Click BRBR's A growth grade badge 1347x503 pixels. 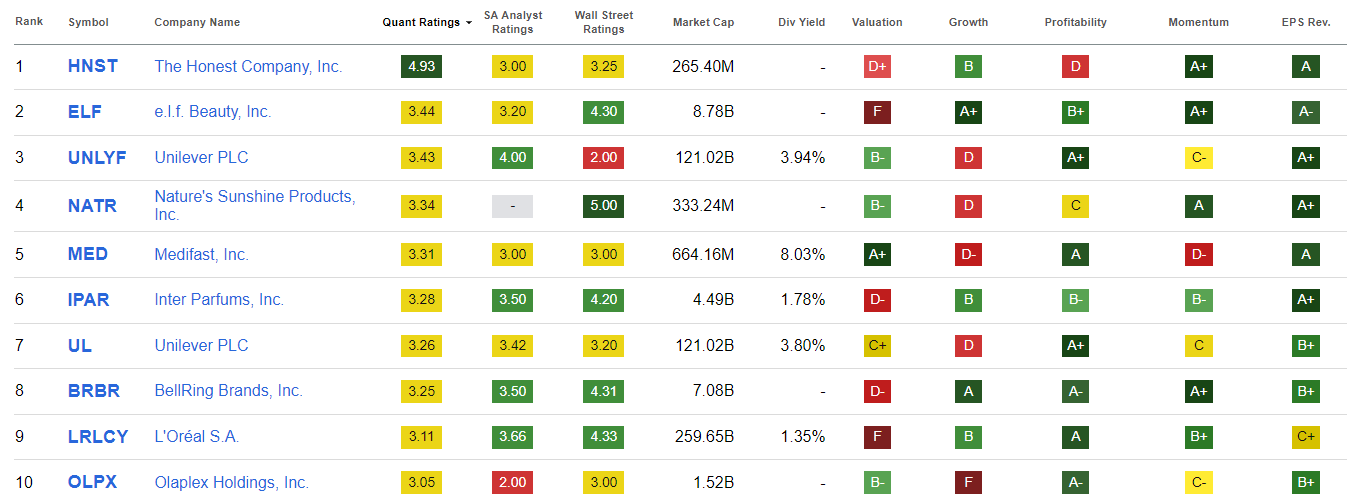(x=967, y=391)
